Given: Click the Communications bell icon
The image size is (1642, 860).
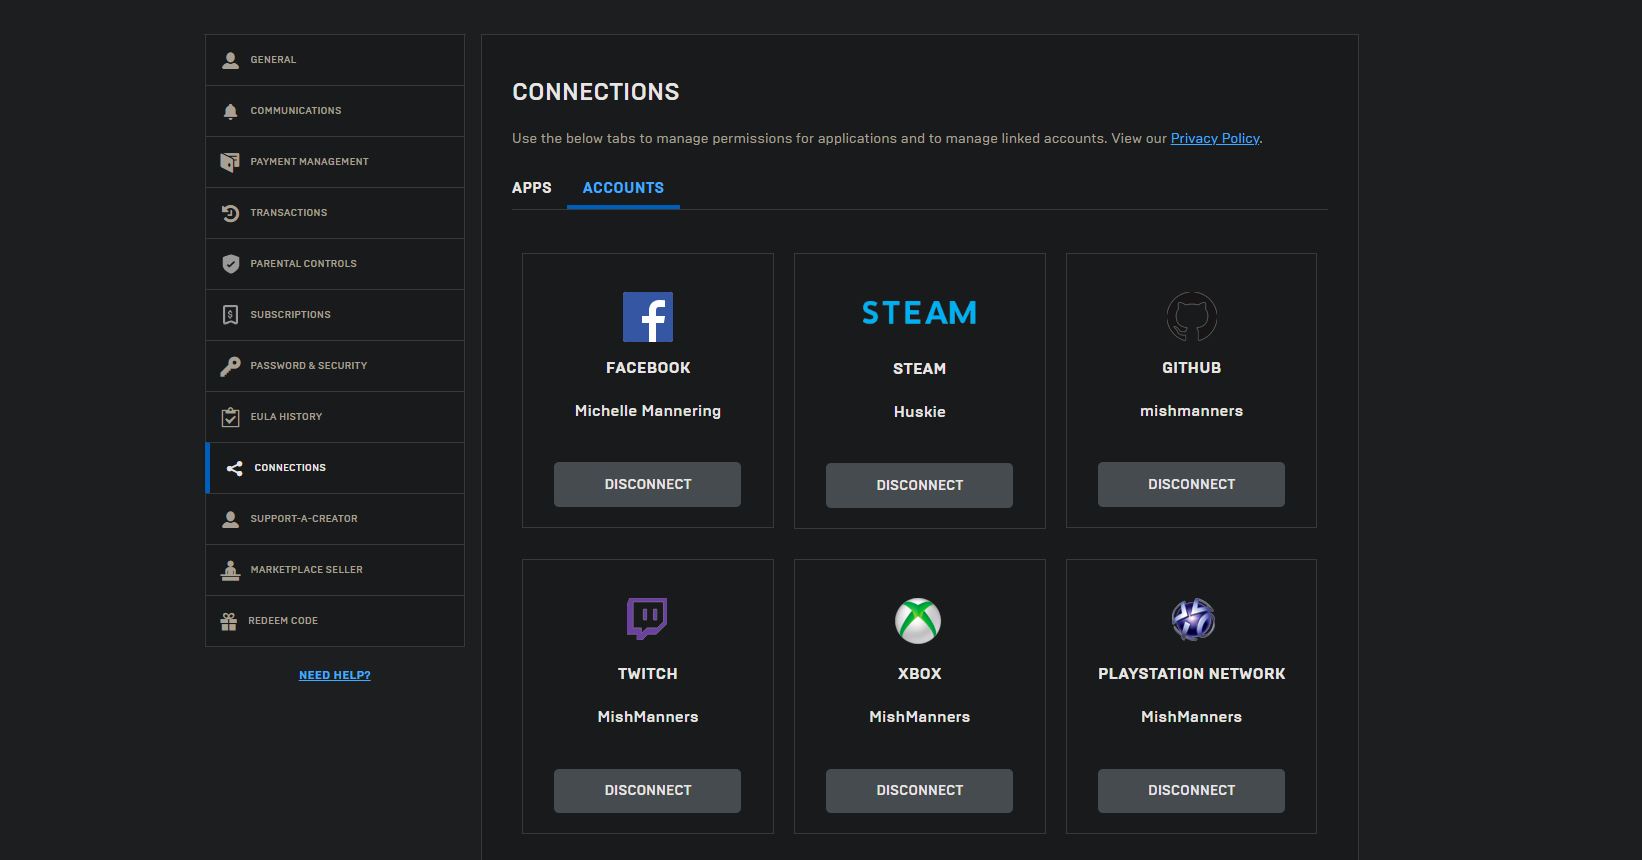Looking at the screenshot, I should [x=230, y=111].
